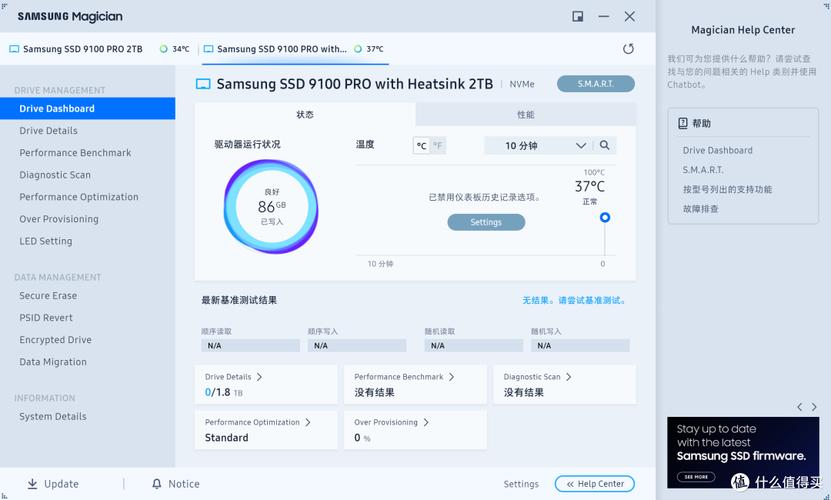Click the compact window mode icon
Image resolution: width=831 pixels, height=500 pixels.
click(x=578, y=16)
